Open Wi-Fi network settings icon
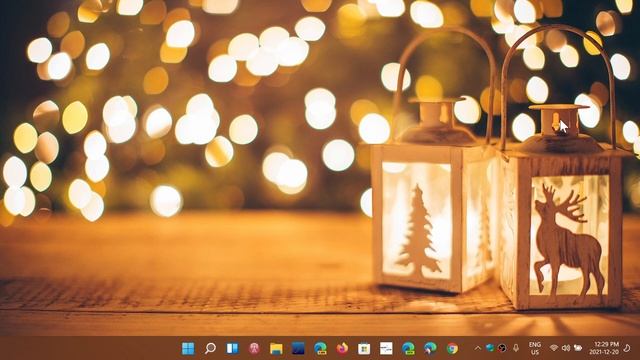Screen dimensions: 640x360 554,348
